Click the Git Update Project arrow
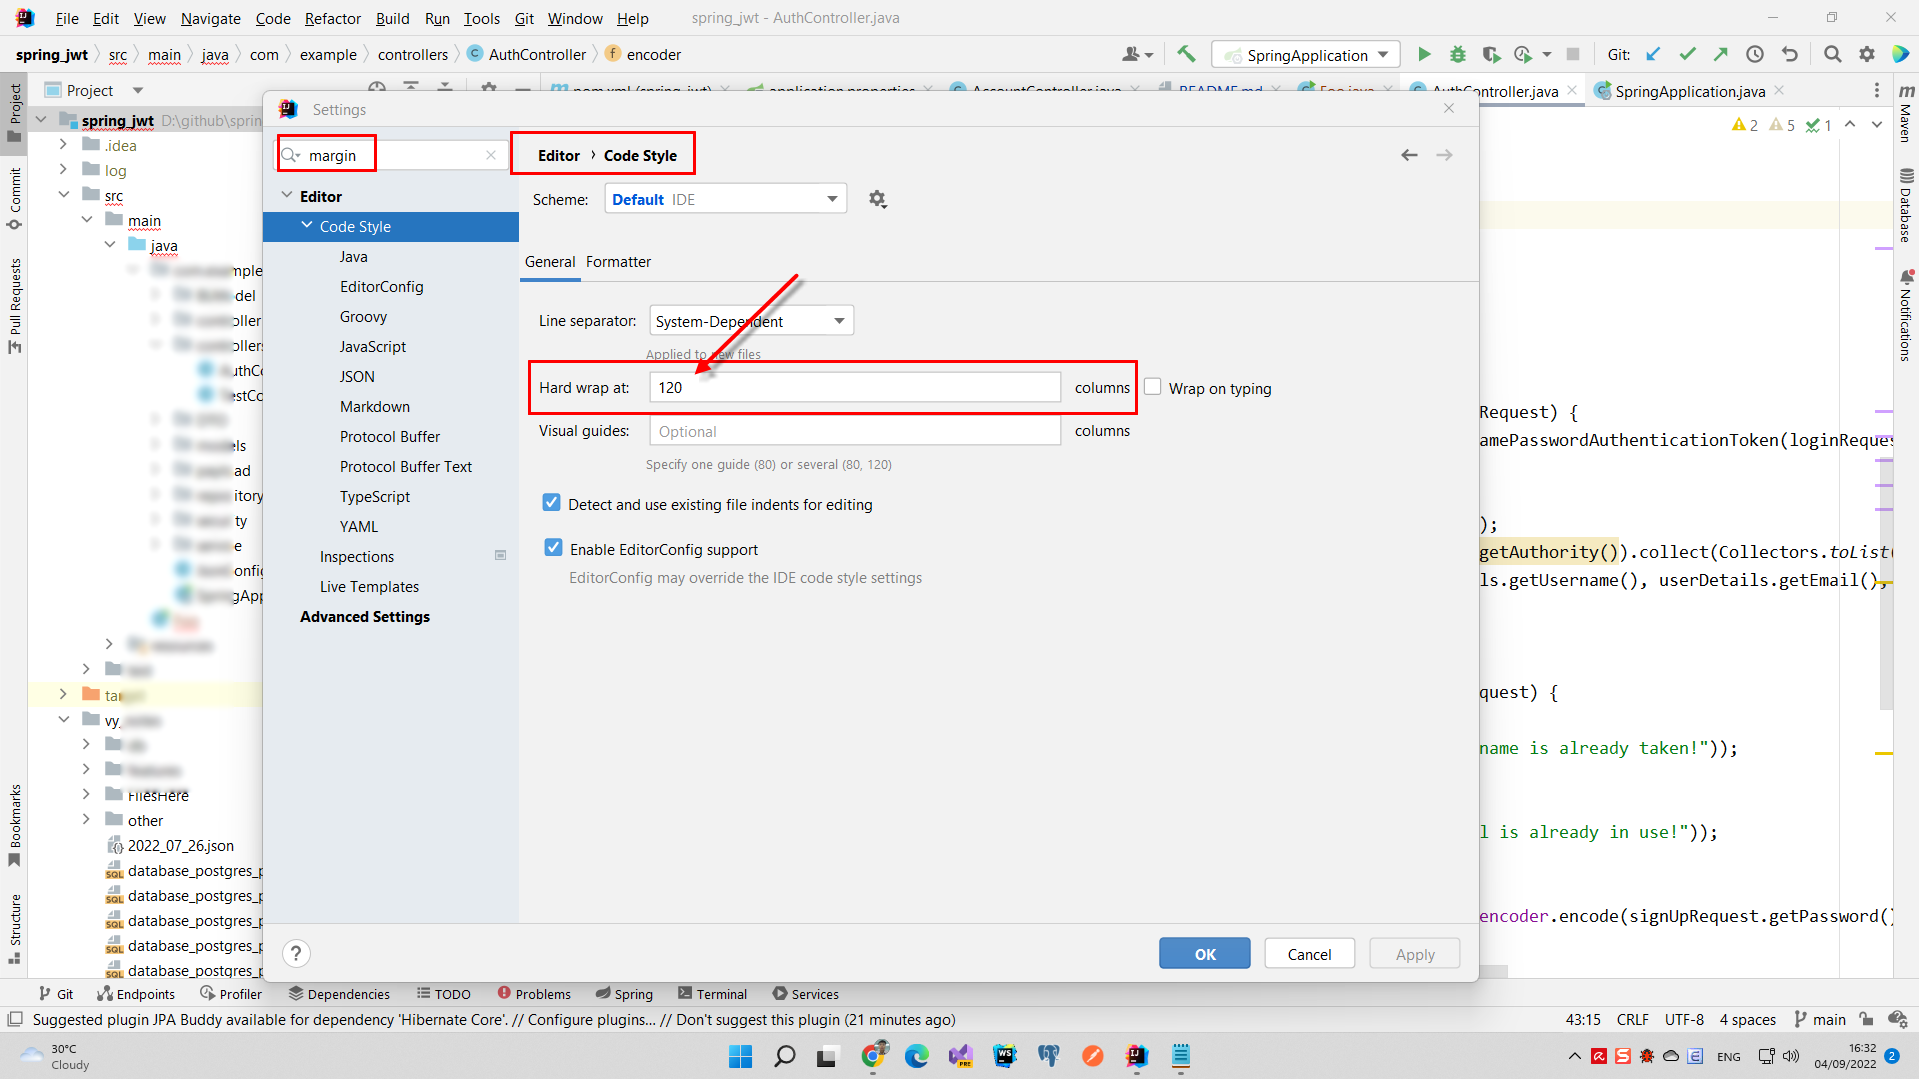This screenshot has height=1079, width=1919. click(1653, 54)
